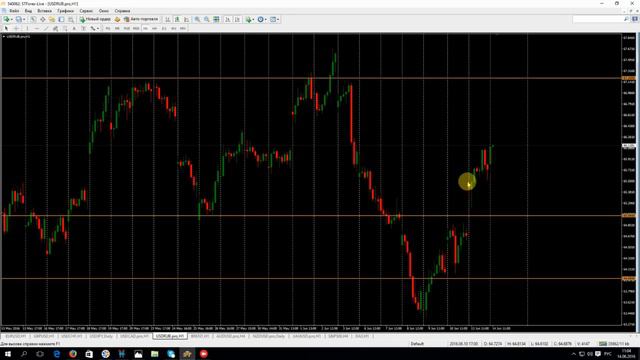This screenshot has height=360, width=640.
Task: Select the text label tool
Action: tap(83, 28)
